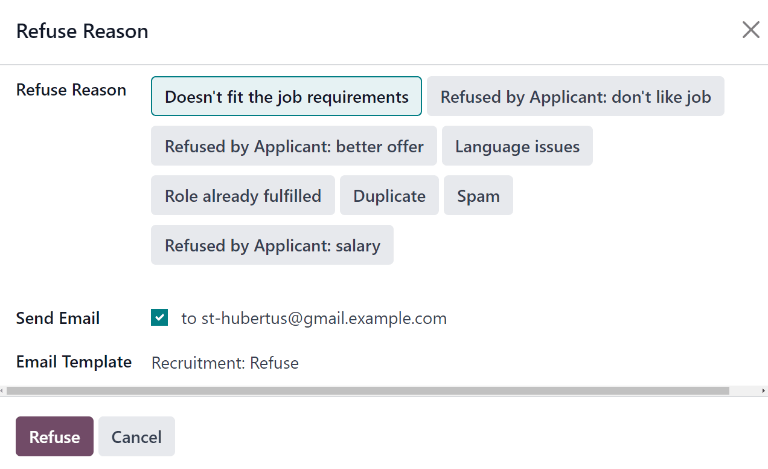Click the "Refuse Reason" dialog title

[x=82, y=31]
